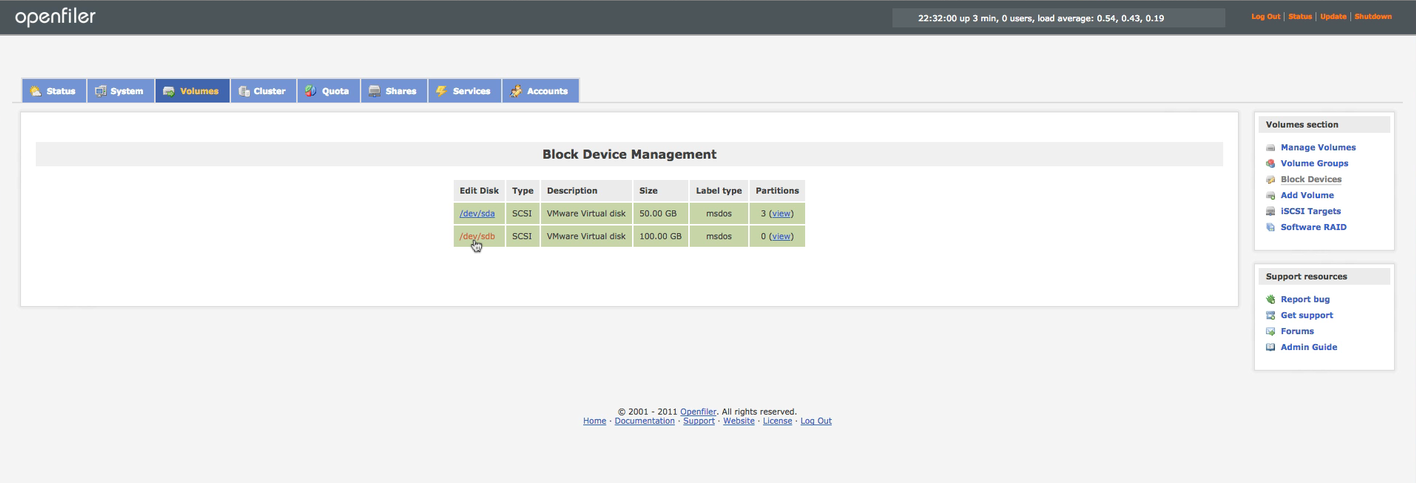Image resolution: width=1416 pixels, height=483 pixels.
Task: Go to the Accounts tab
Action: point(540,91)
